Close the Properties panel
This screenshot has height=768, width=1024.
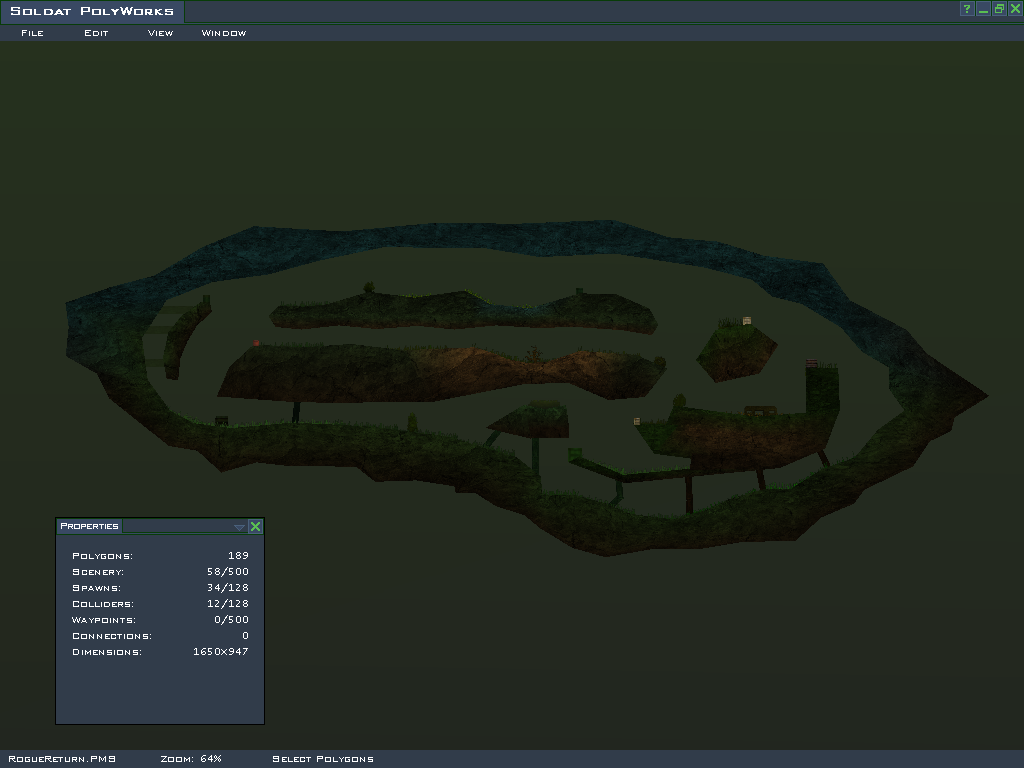(255, 526)
